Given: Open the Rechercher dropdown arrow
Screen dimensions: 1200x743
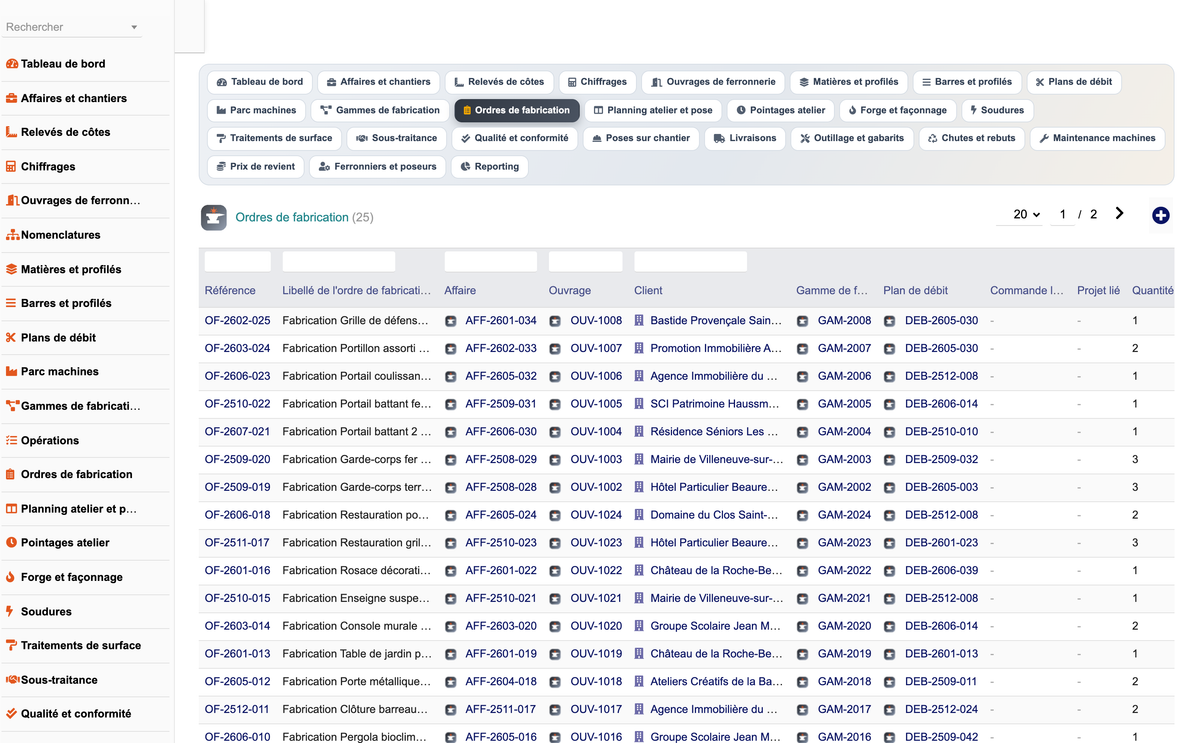Looking at the screenshot, I should coord(134,28).
